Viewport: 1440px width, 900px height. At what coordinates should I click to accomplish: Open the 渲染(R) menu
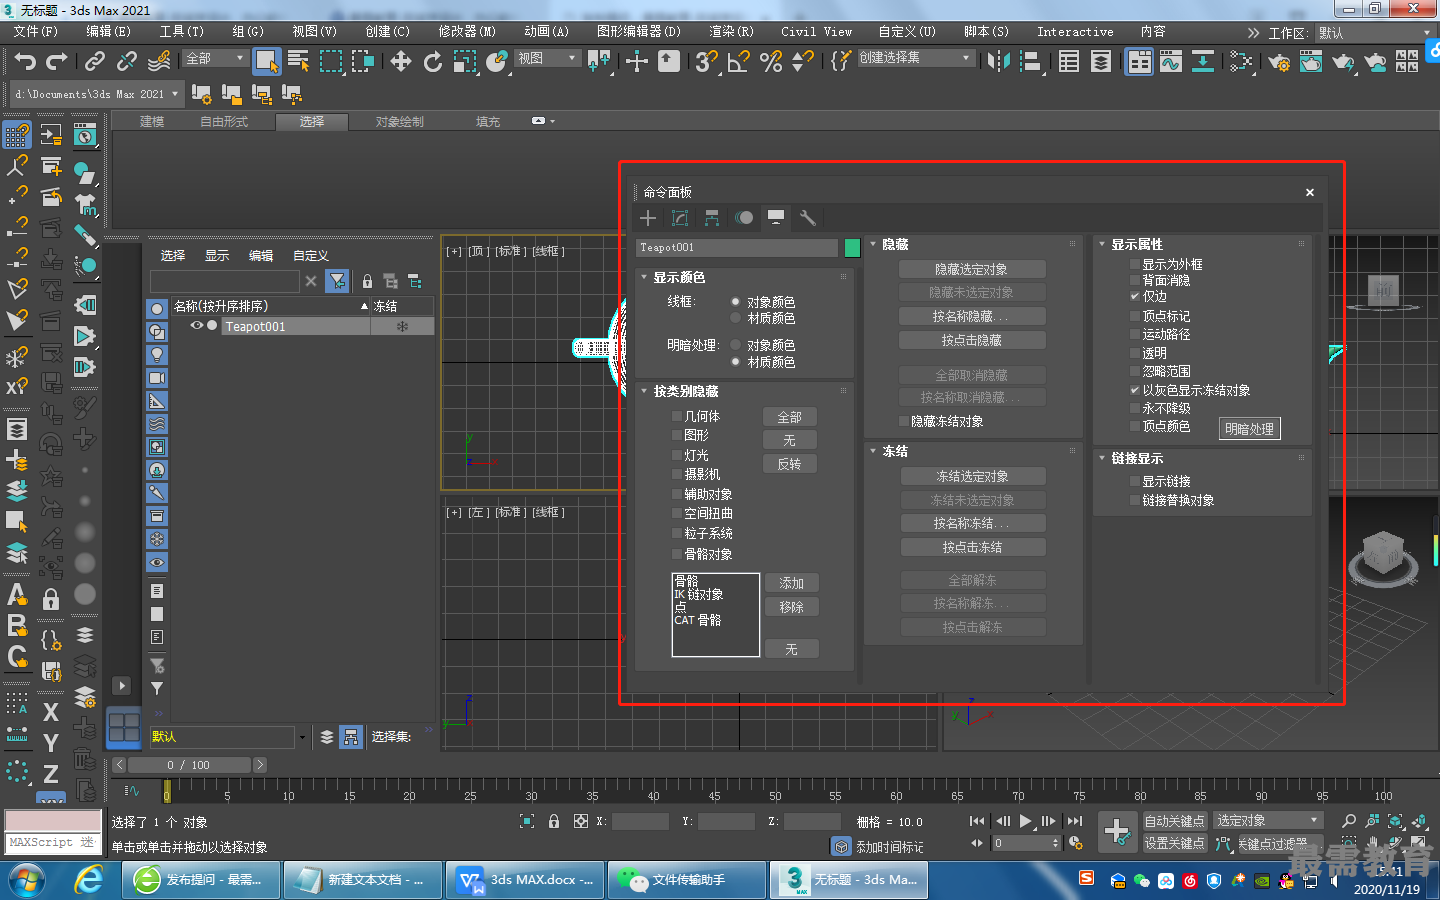coord(731,32)
